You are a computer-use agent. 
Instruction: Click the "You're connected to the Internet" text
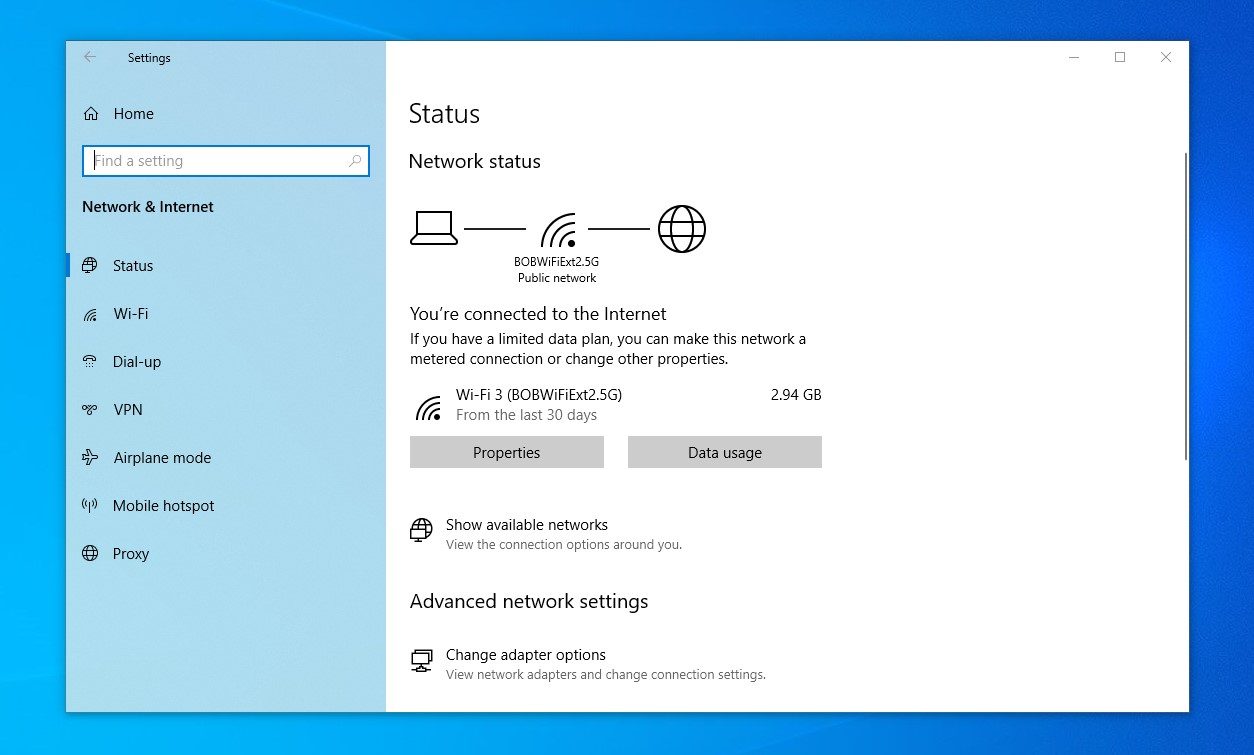coord(538,314)
